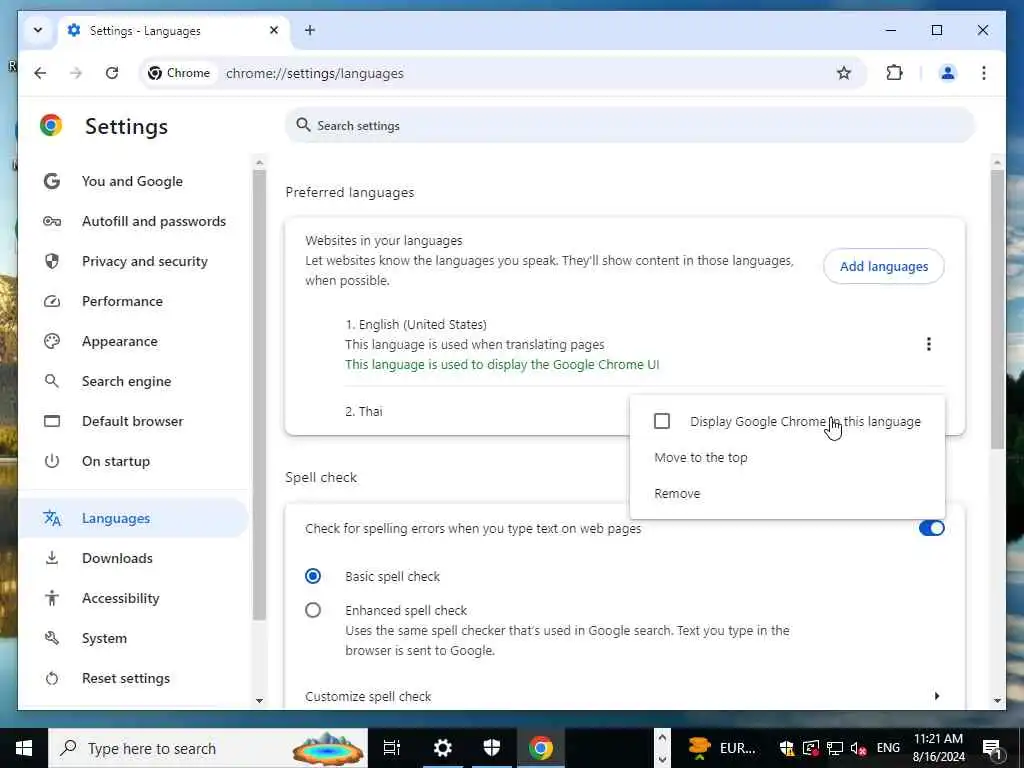Click the back navigation arrow
The width and height of the screenshot is (1024, 768).
point(40,73)
